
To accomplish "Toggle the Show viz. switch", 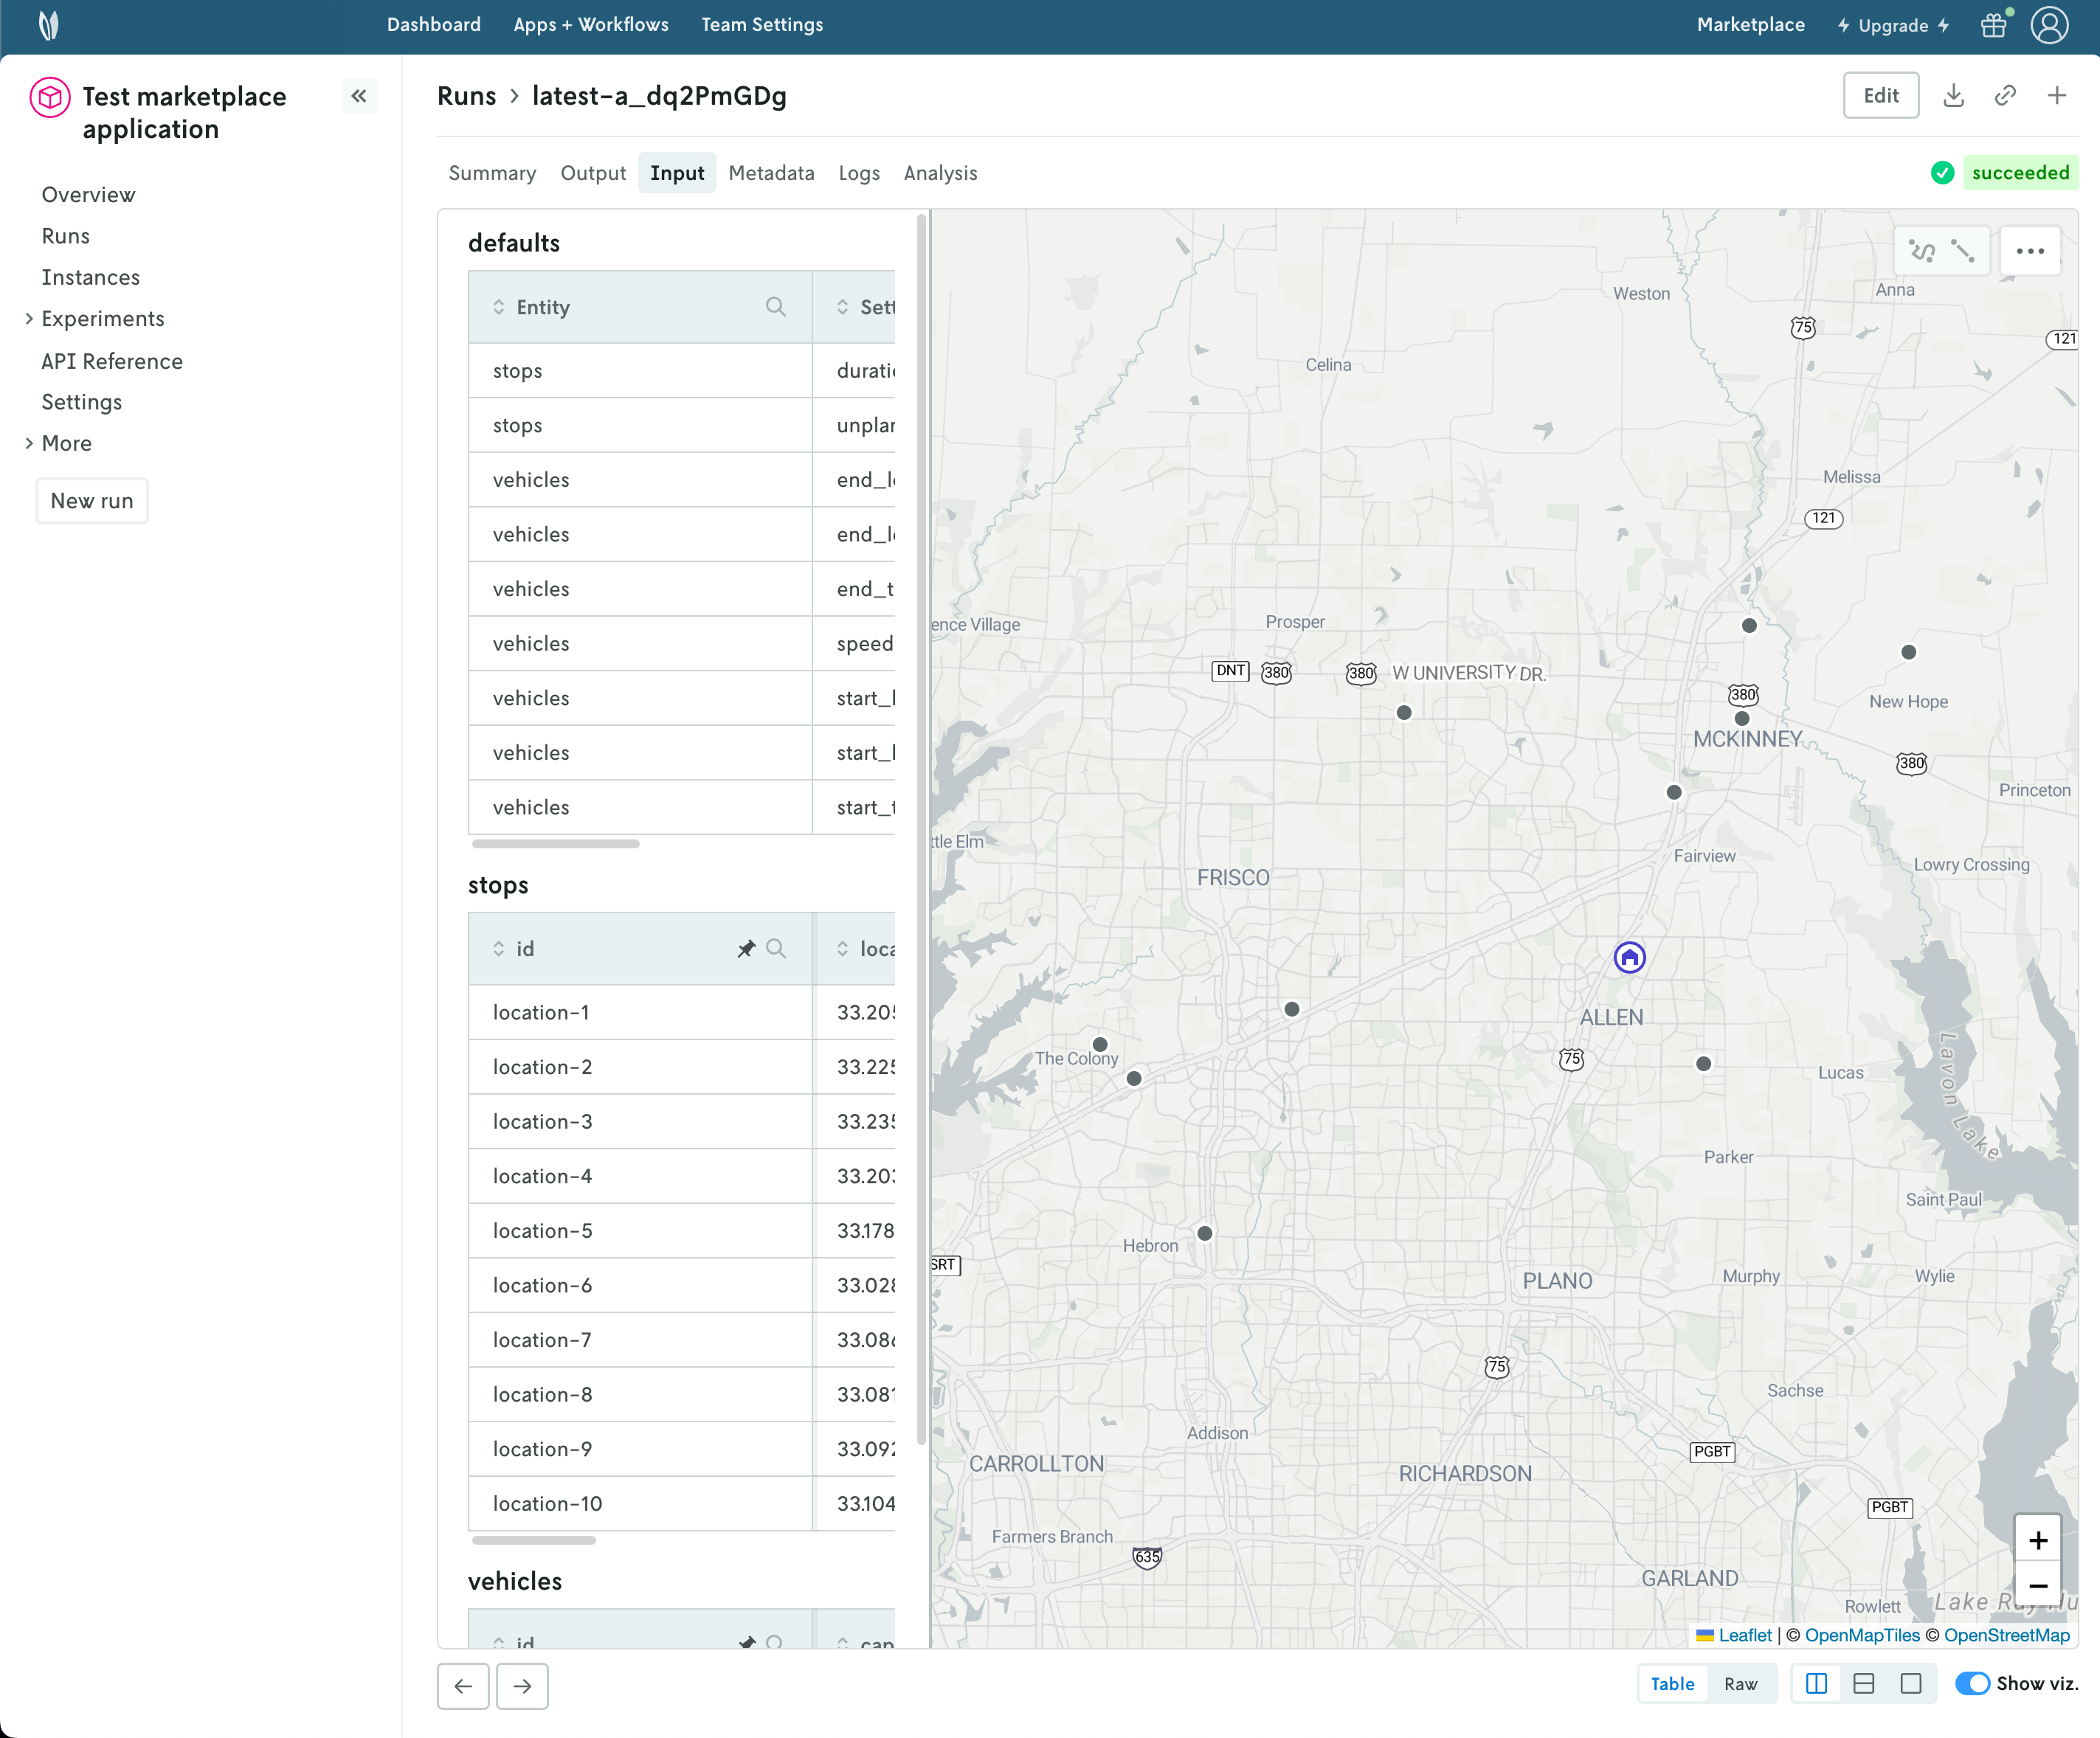I will pos(1972,1684).
